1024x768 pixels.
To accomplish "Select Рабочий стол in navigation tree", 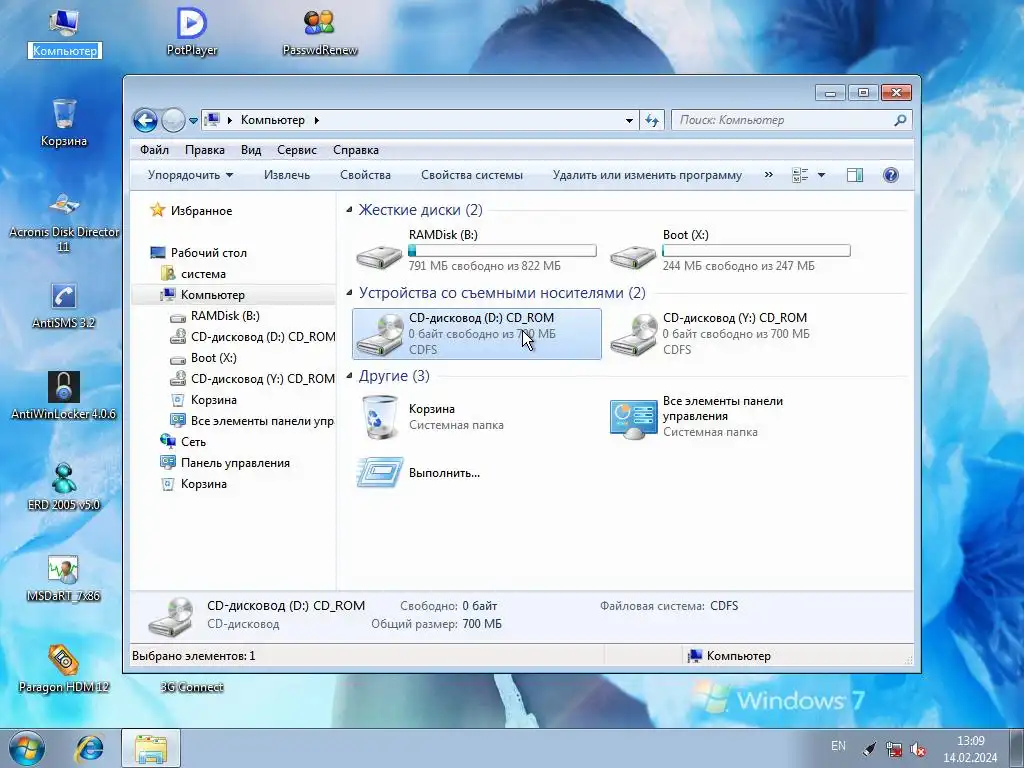I will [208, 253].
